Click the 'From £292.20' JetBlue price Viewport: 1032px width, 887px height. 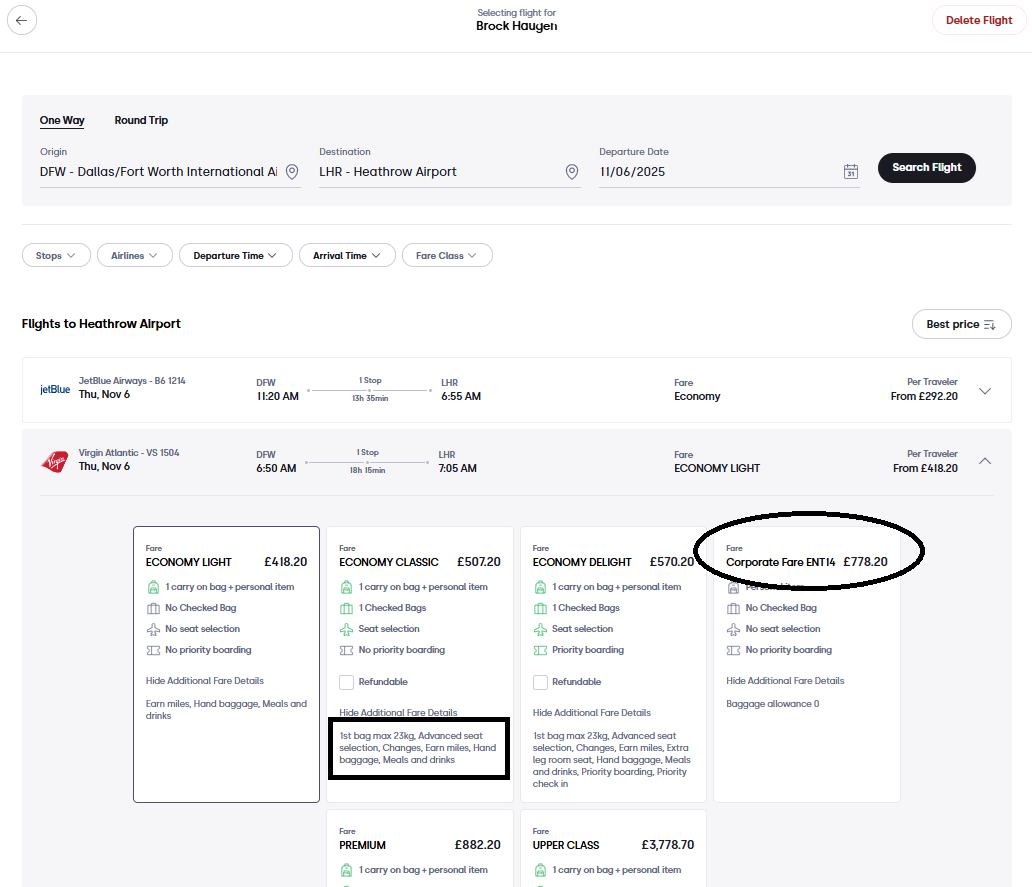924,396
